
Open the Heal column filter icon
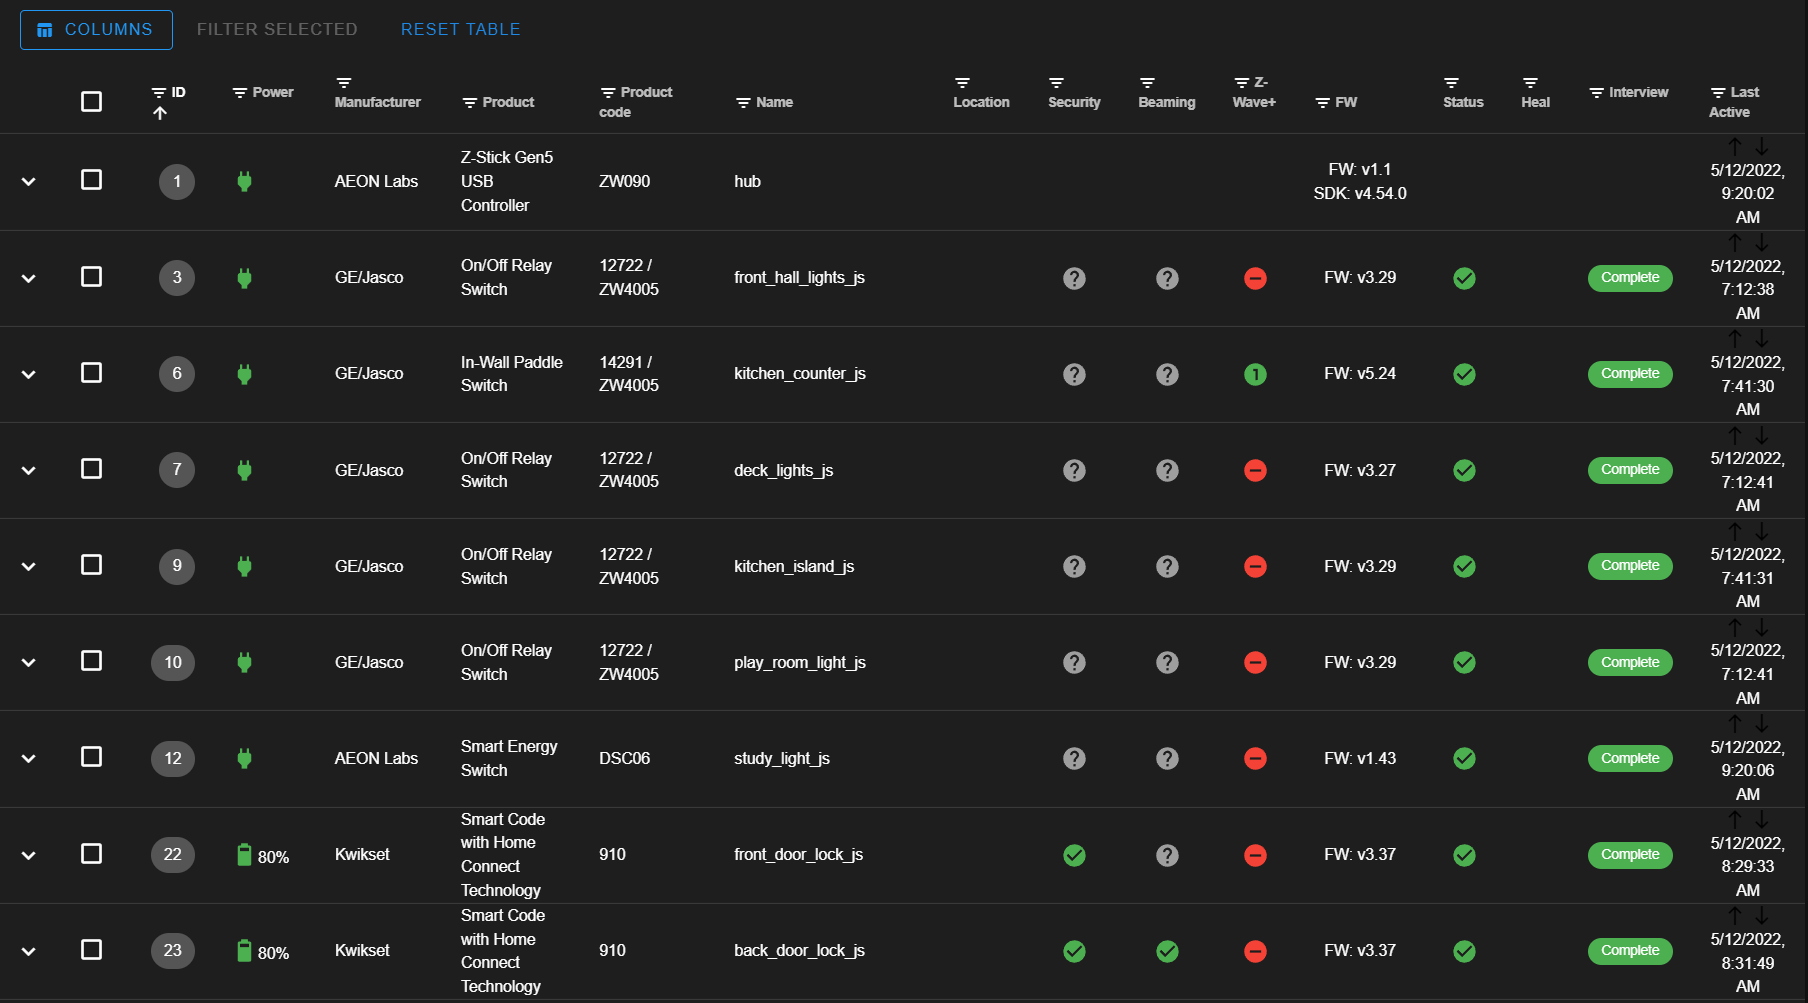1530,83
